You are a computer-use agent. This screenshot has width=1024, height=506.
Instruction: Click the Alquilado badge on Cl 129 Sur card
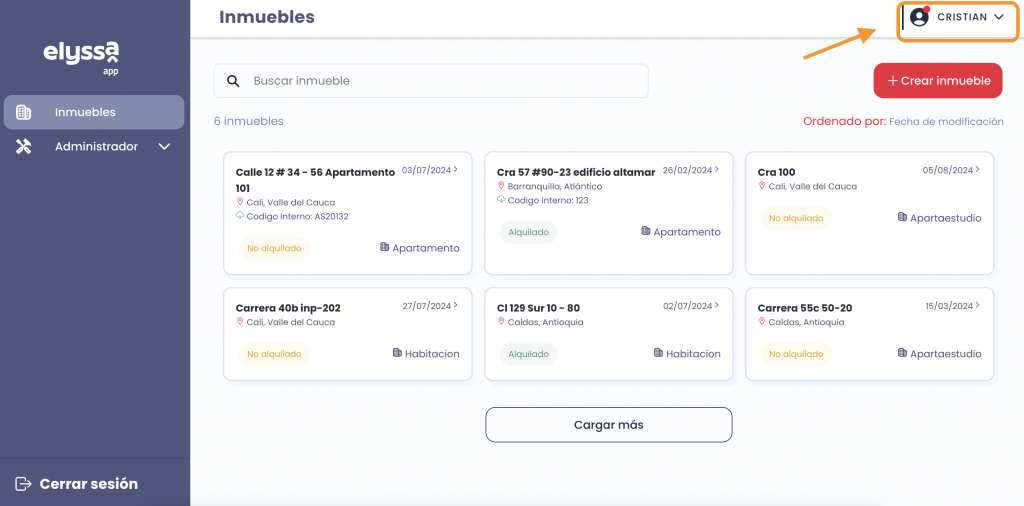tap(528, 354)
